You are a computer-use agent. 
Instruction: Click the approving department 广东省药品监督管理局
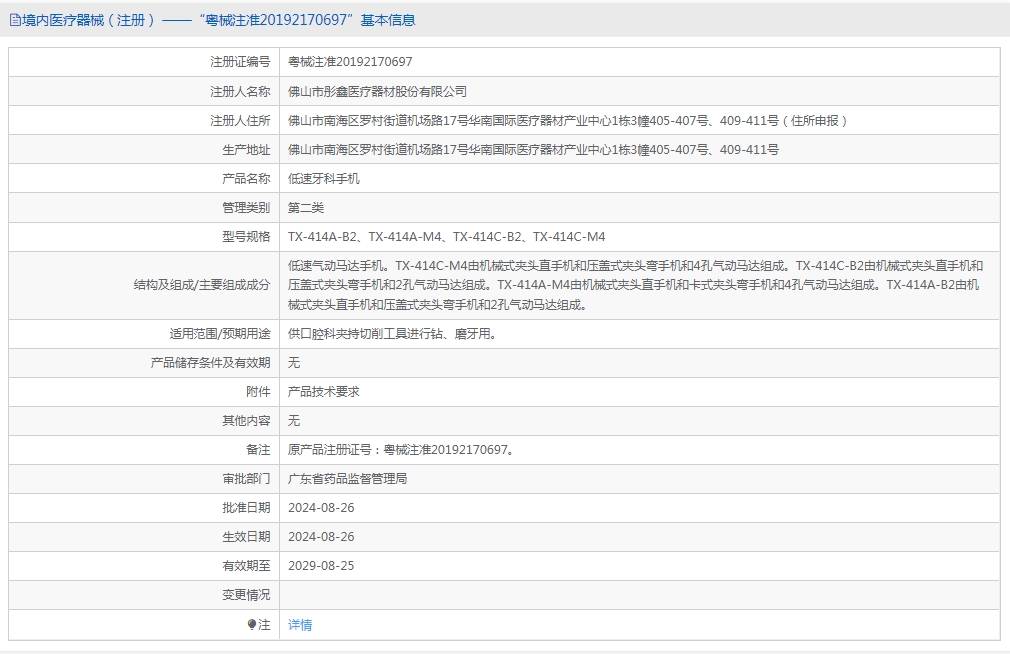click(347, 479)
